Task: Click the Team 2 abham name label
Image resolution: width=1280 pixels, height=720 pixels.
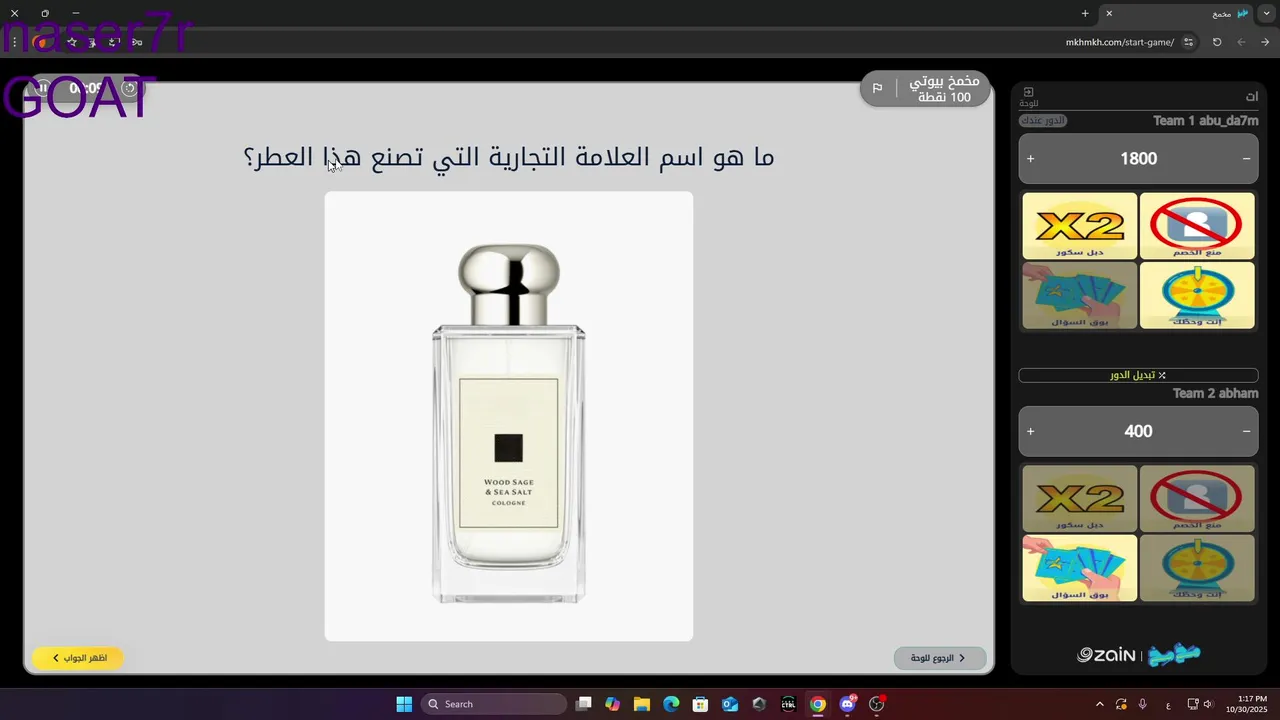Action: pyautogui.click(x=1215, y=393)
